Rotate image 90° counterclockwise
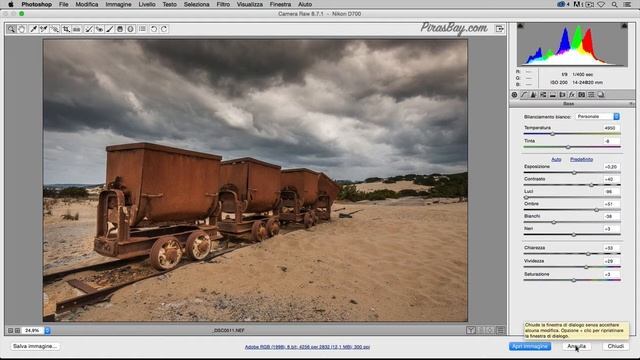This screenshot has width=640, height=360. tap(153, 29)
